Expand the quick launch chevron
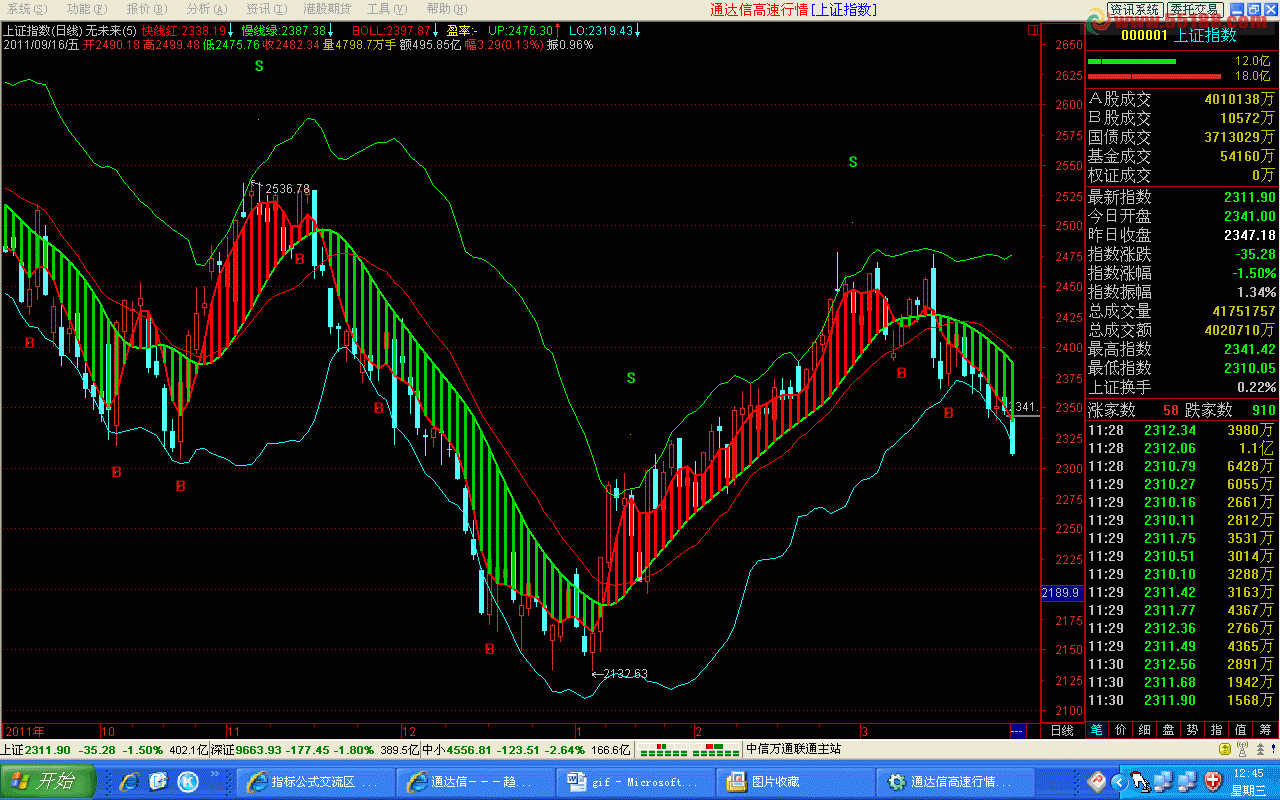Image resolution: width=1280 pixels, height=800 pixels. [214, 774]
